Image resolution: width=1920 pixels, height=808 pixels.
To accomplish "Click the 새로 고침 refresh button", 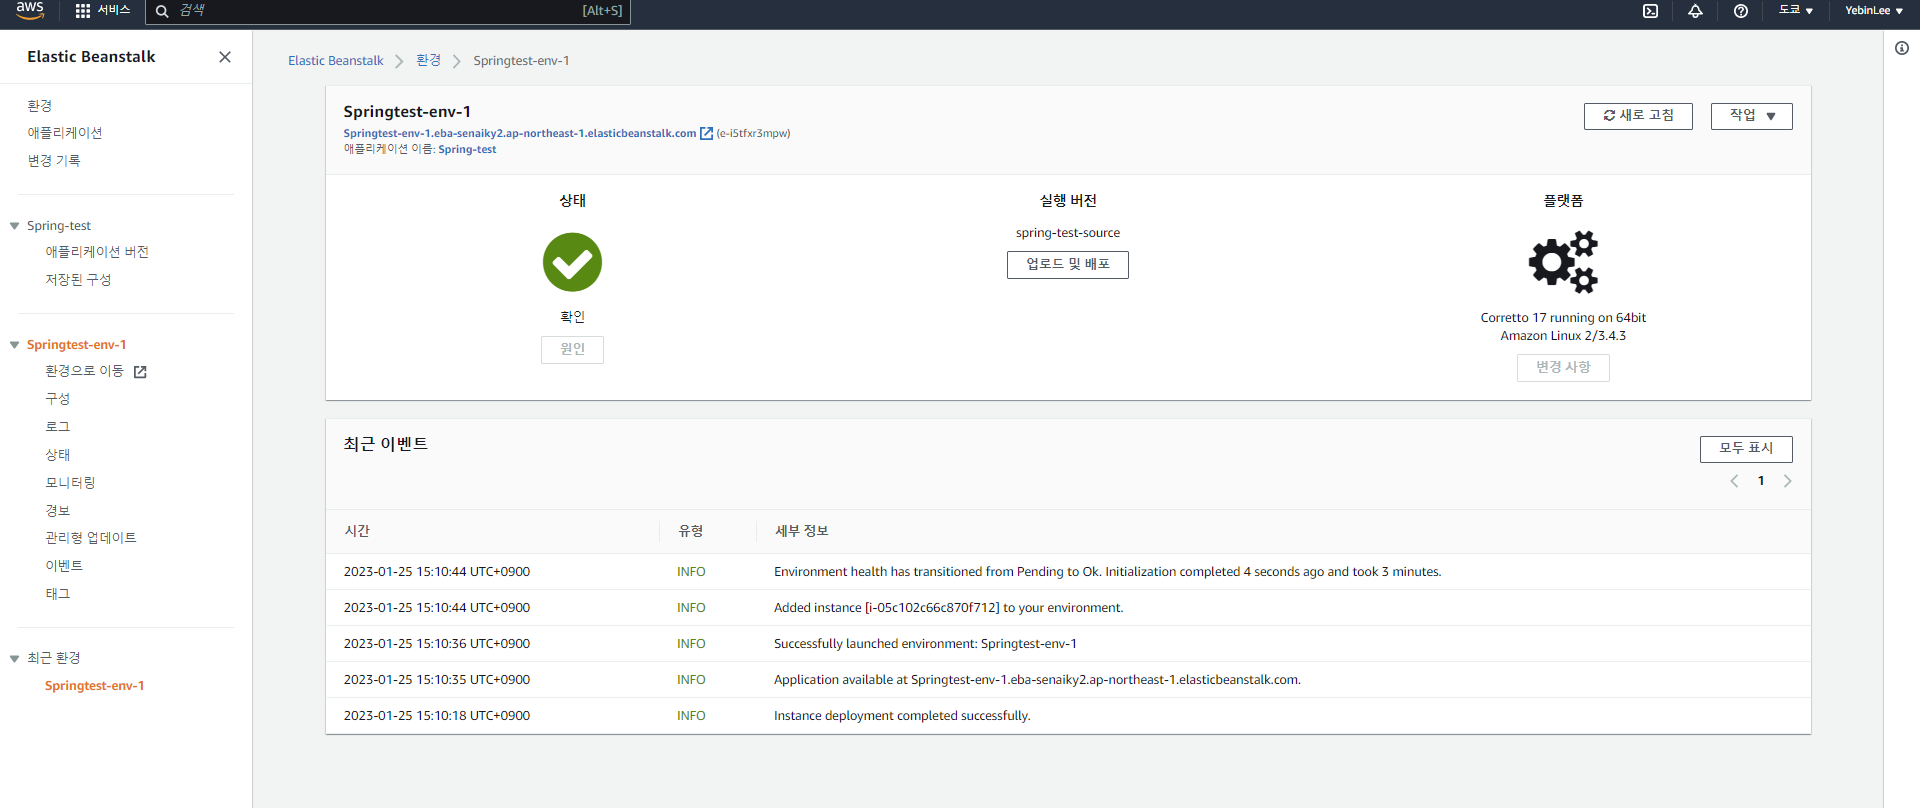I will [x=1638, y=116].
